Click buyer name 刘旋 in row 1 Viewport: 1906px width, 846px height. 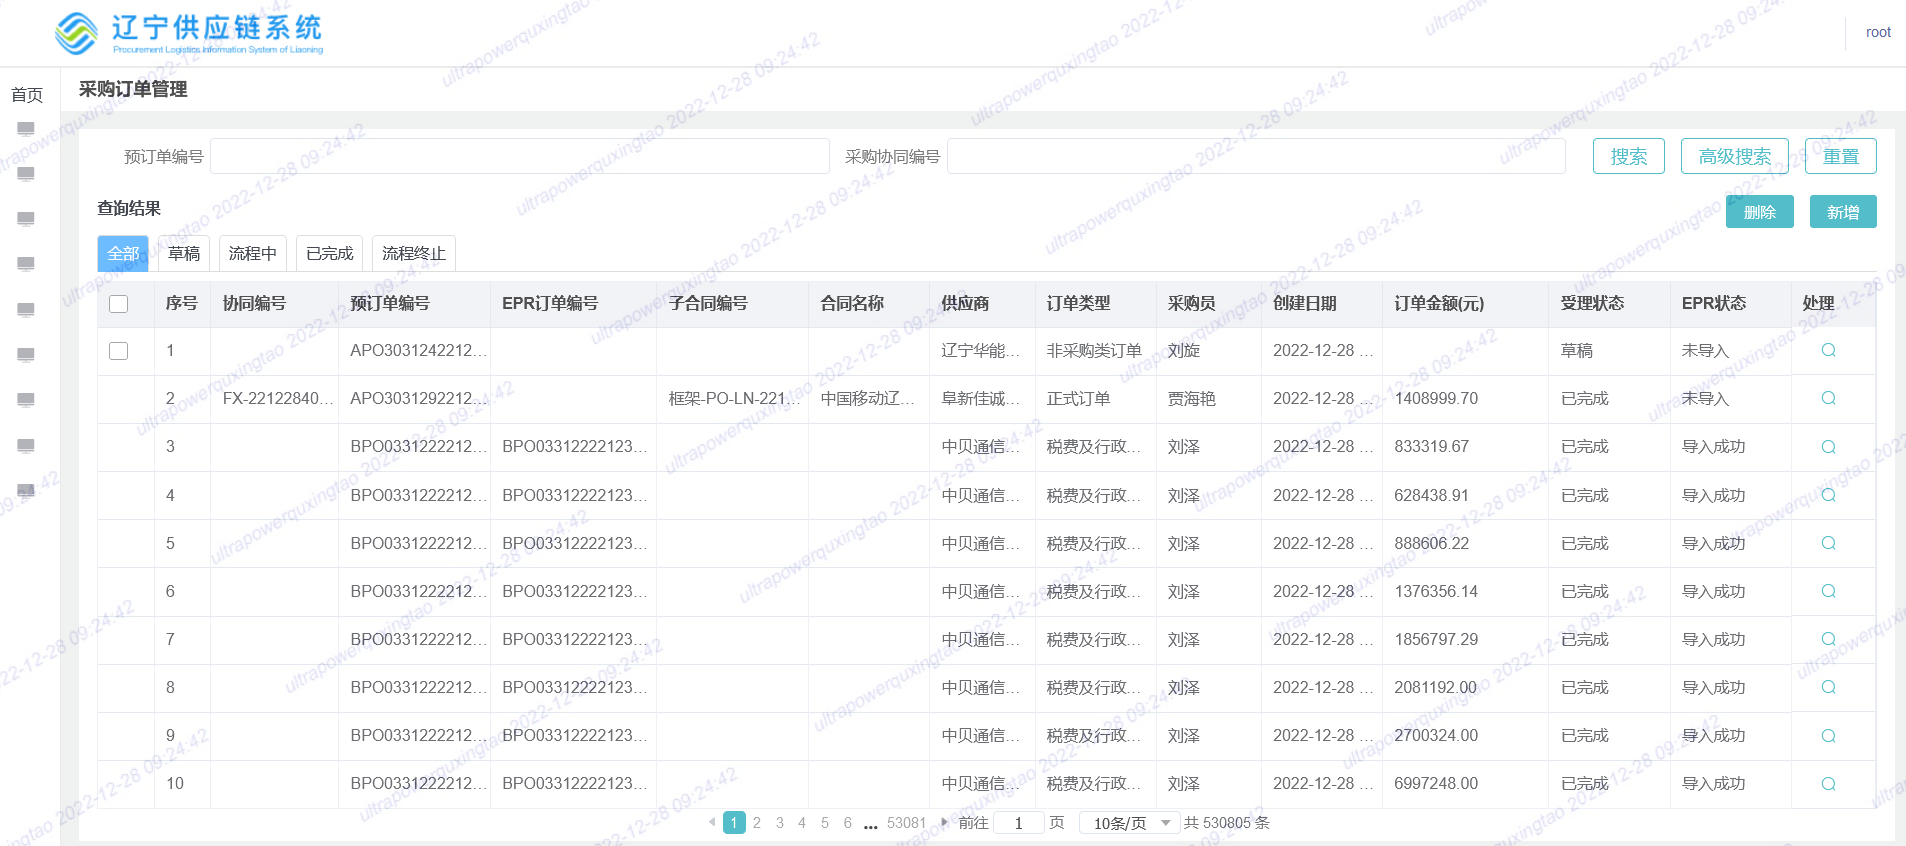1184,350
